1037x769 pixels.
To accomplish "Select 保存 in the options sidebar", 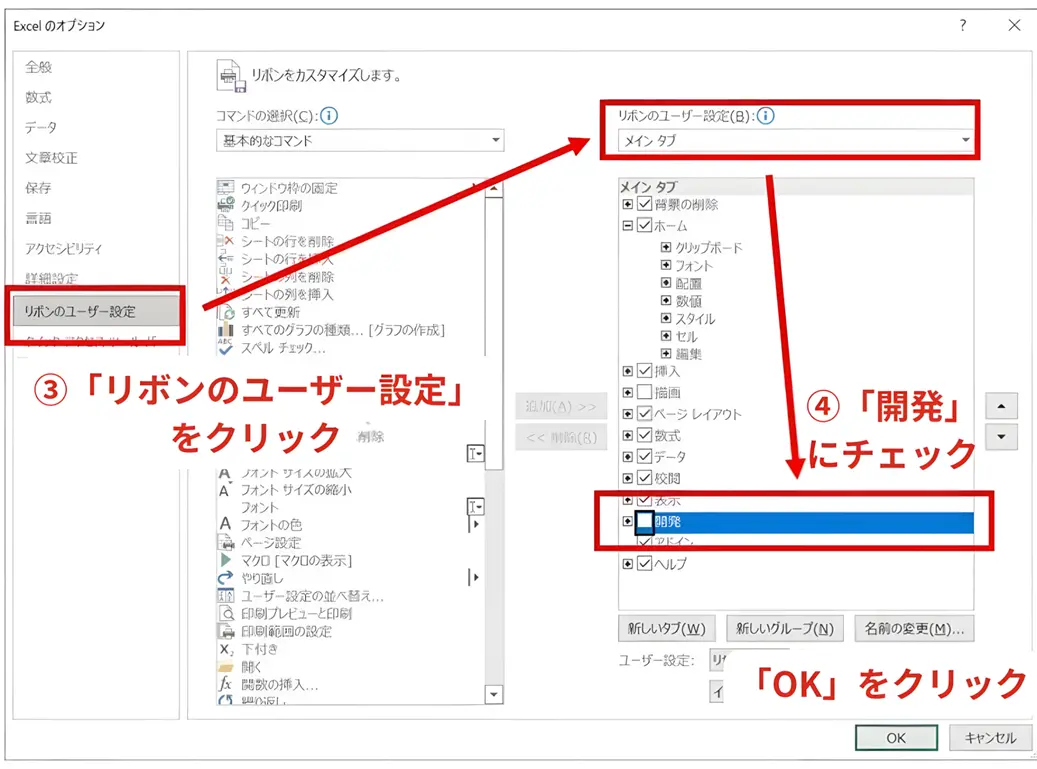I will 38,188.
